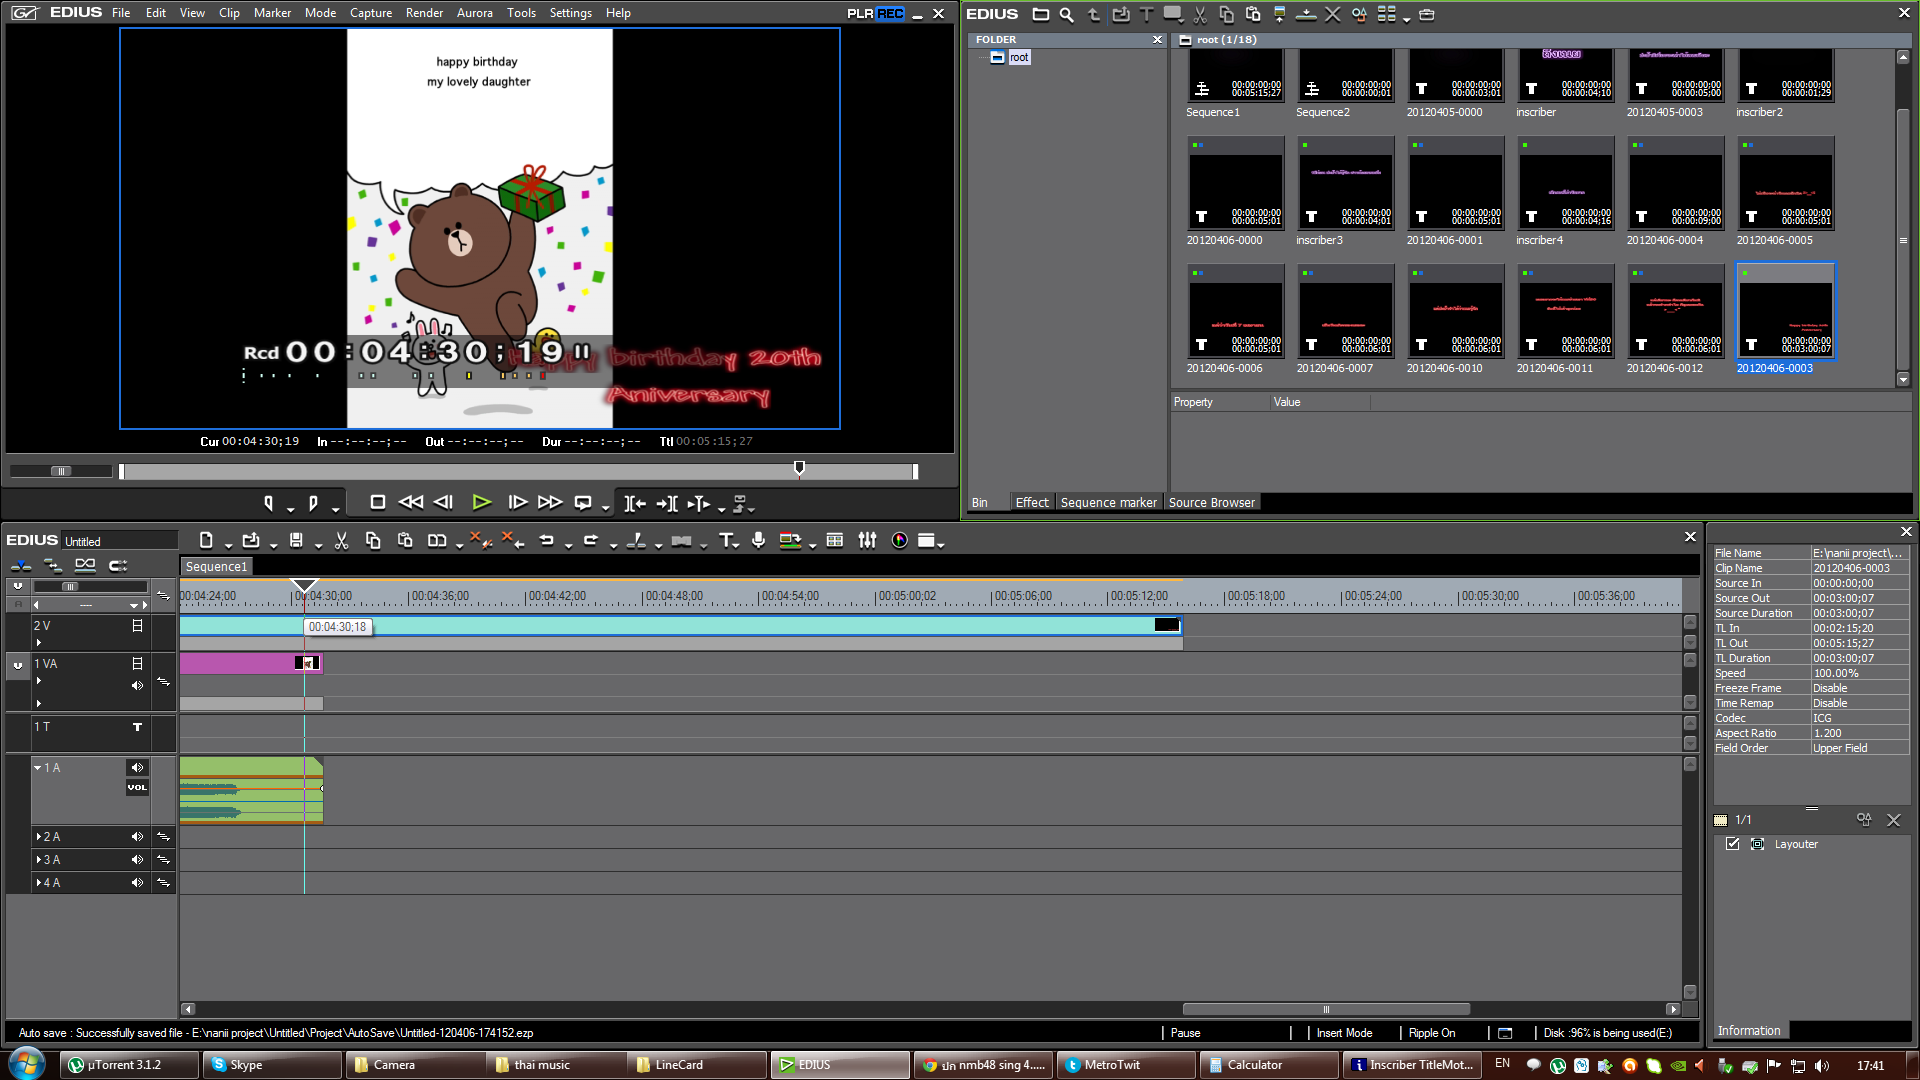This screenshot has height=1080, width=1920.
Task: Click the search icon in Bin toolbar
Action: [1066, 15]
